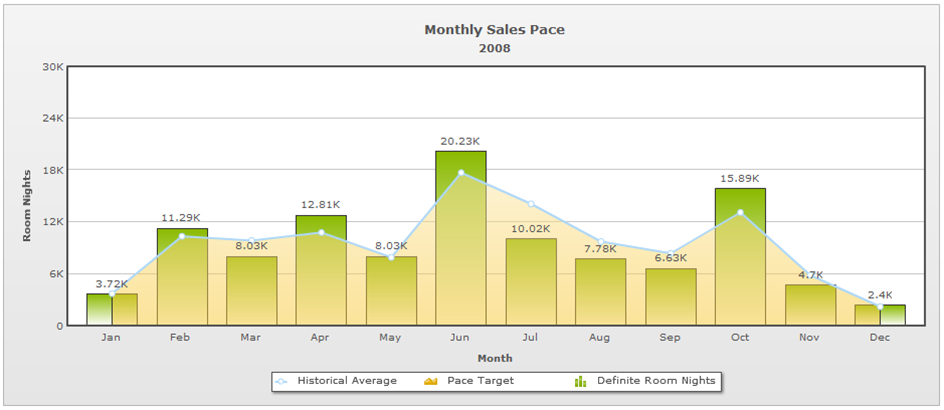Screen dimensions: 944x410
Task: Click the Historical Average point for Jun
Action: coord(461,173)
